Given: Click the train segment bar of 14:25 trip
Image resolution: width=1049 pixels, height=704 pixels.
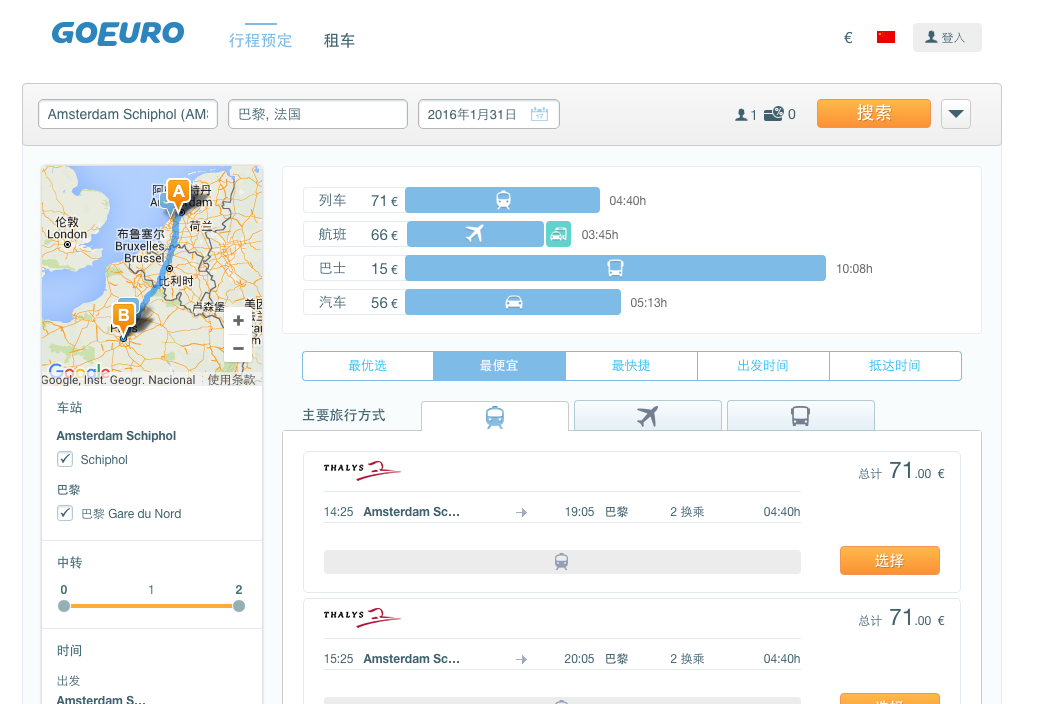Looking at the screenshot, I should coord(562,562).
